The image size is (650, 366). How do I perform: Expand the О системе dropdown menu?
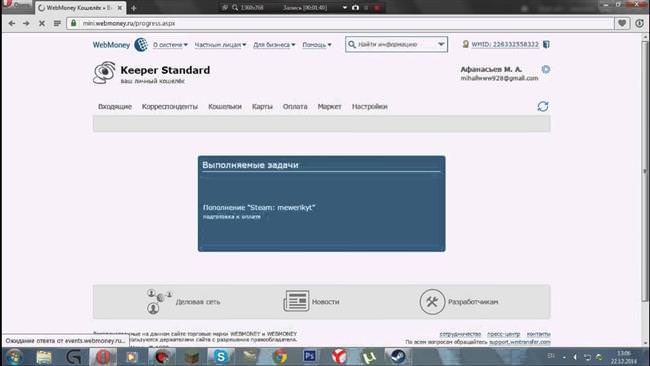(x=170, y=45)
